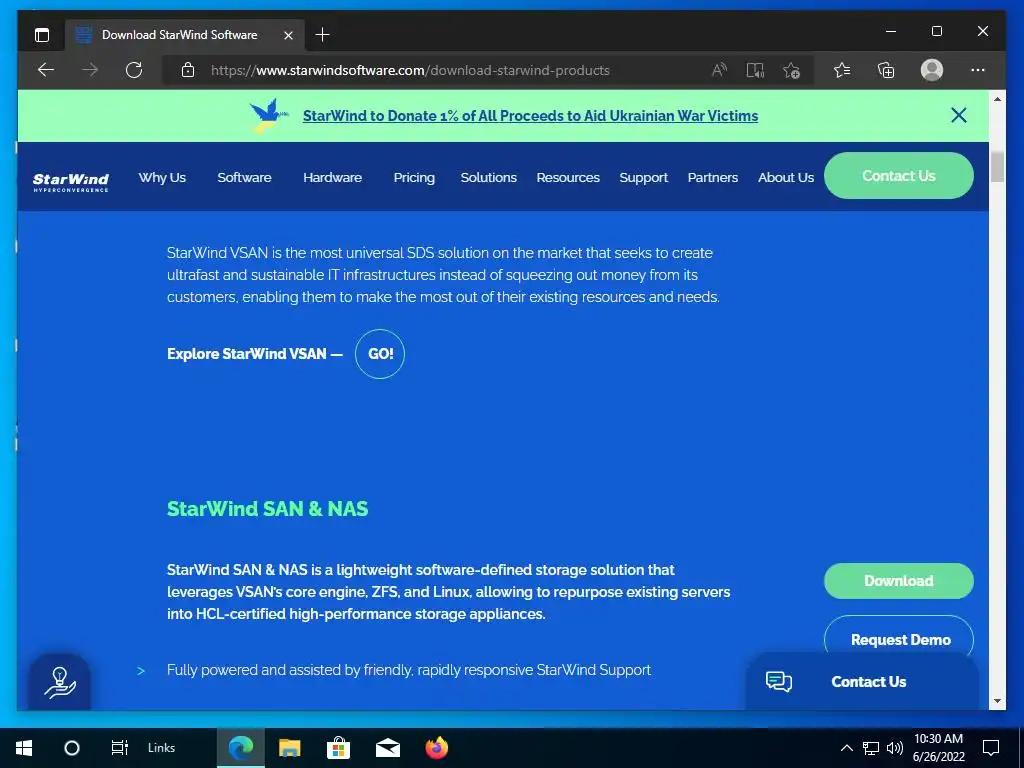The width and height of the screenshot is (1024, 768).
Task: Click the GO! circle button
Action: pyautogui.click(x=380, y=354)
